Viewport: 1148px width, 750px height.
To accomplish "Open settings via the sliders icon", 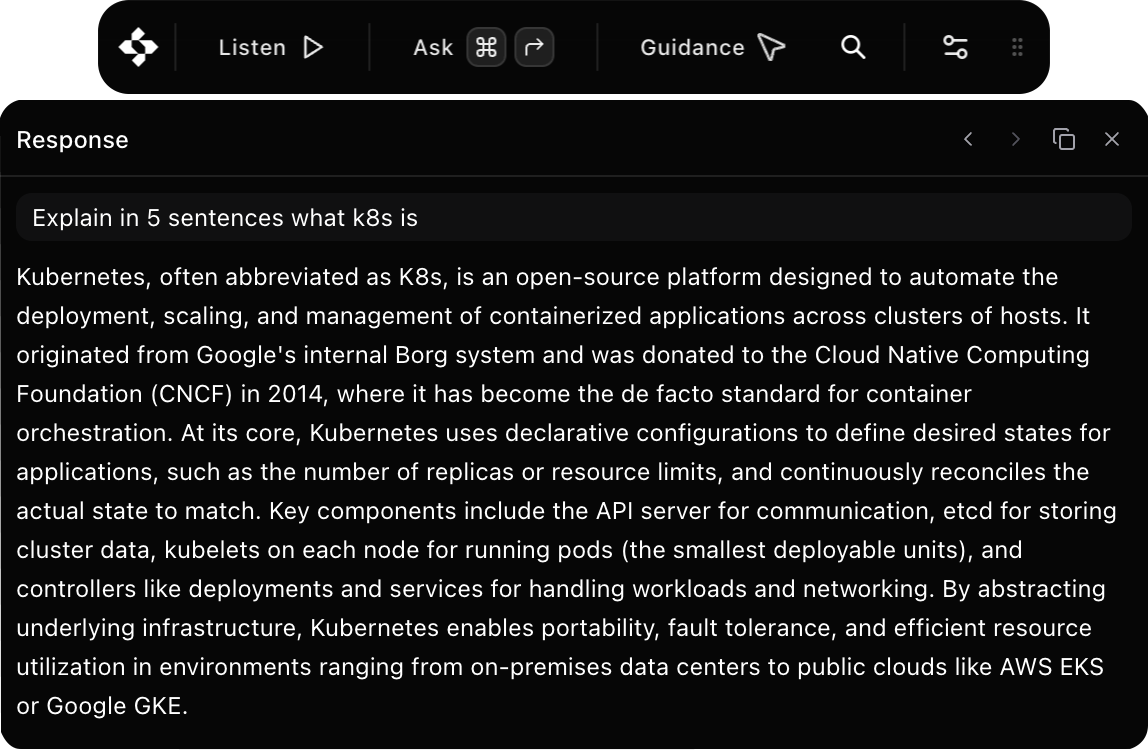I will (955, 47).
